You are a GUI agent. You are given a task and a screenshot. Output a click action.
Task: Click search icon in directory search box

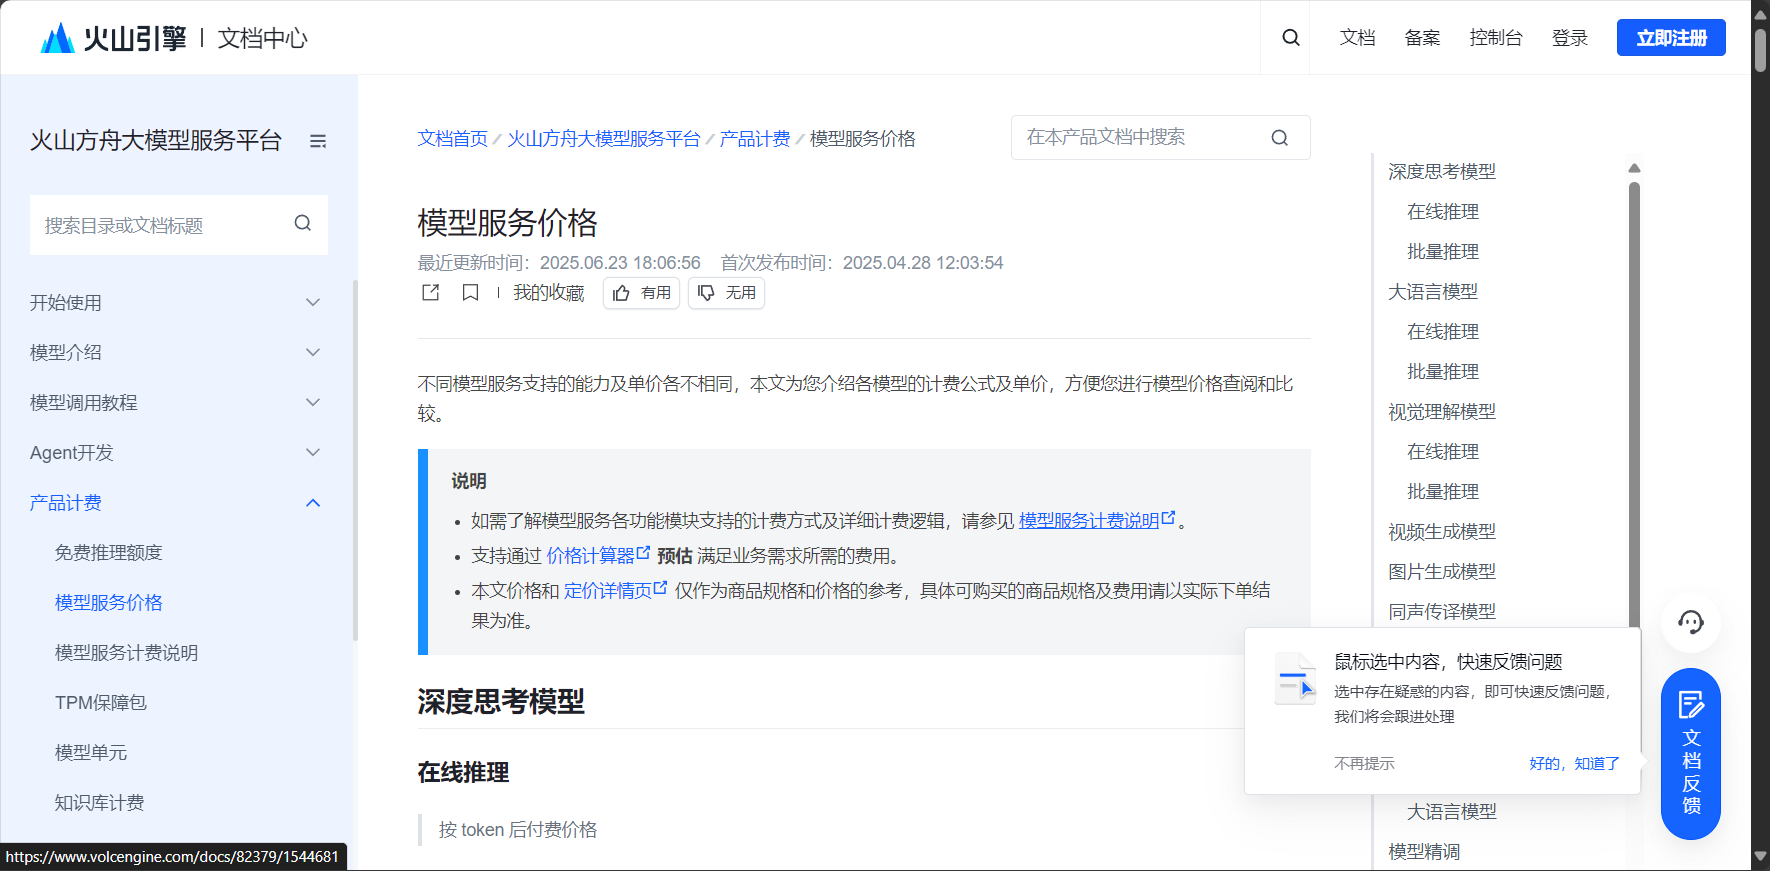coord(303,224)
